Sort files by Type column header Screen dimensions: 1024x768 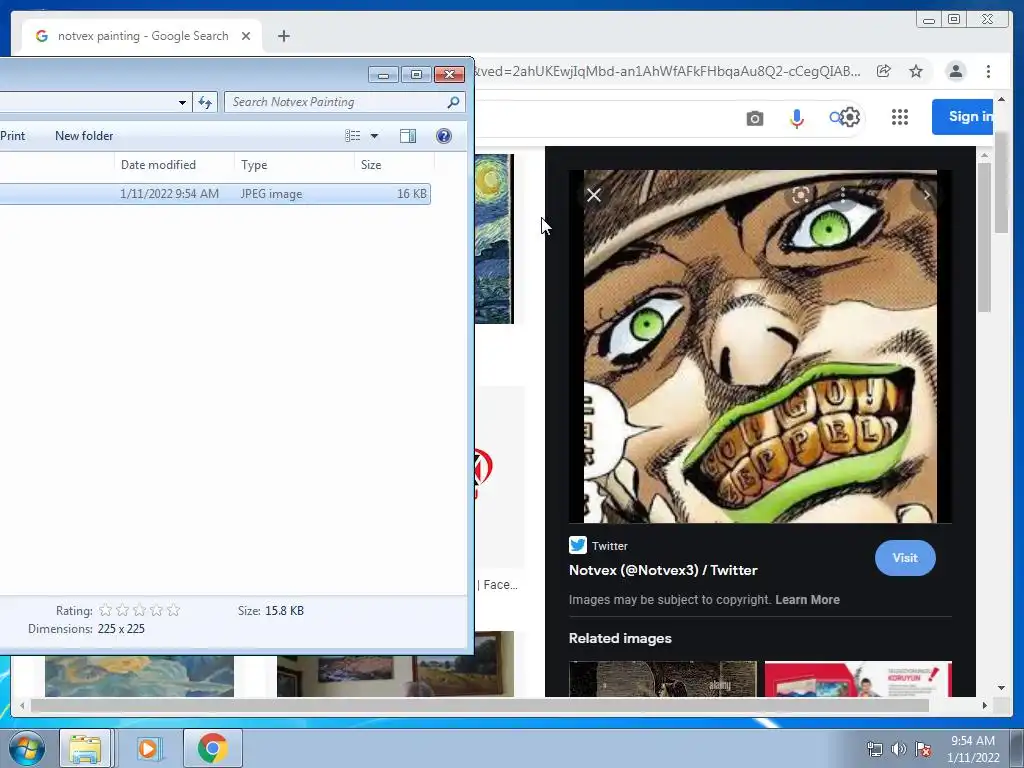tap(293, 165)
